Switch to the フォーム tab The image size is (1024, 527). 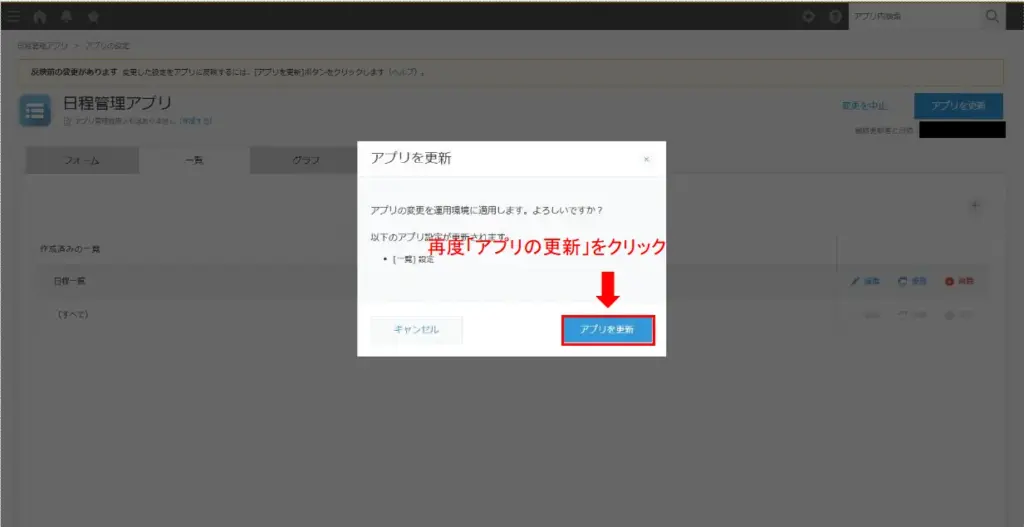82,161
